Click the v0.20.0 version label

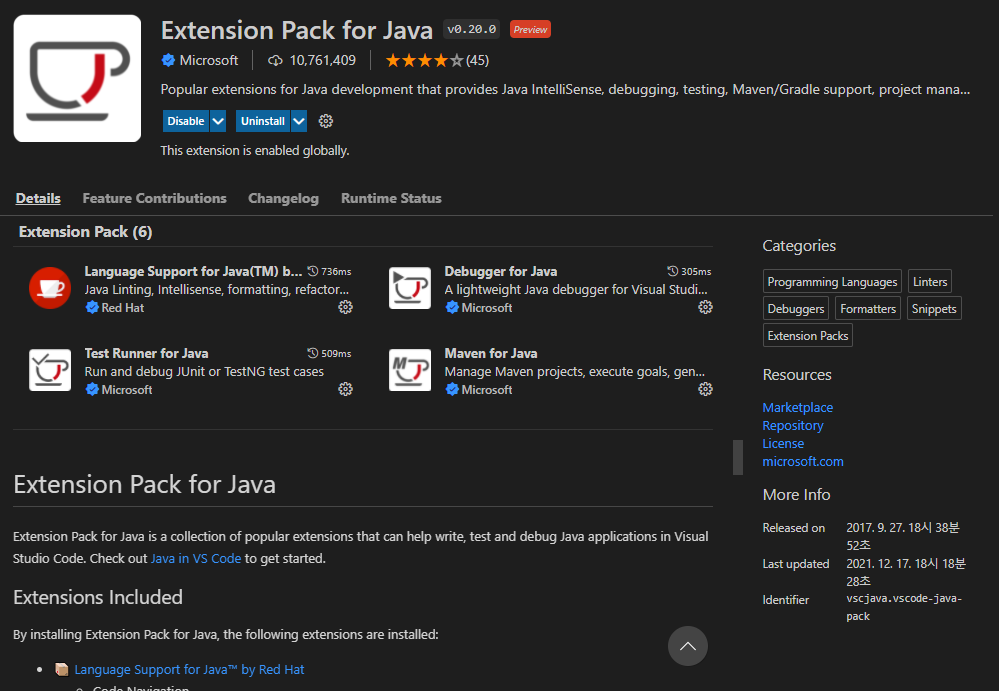[471, 29]
